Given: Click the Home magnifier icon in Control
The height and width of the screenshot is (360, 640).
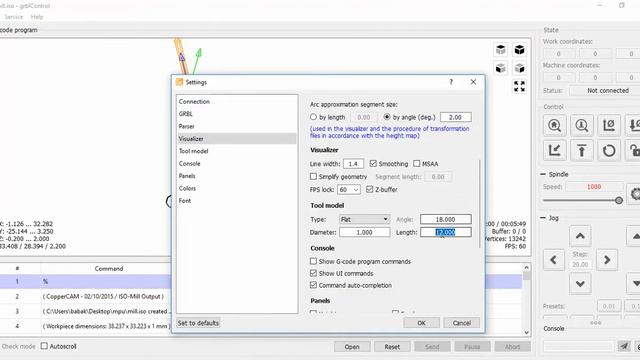Looking at the screenshot, I should (x=555, y=125).
